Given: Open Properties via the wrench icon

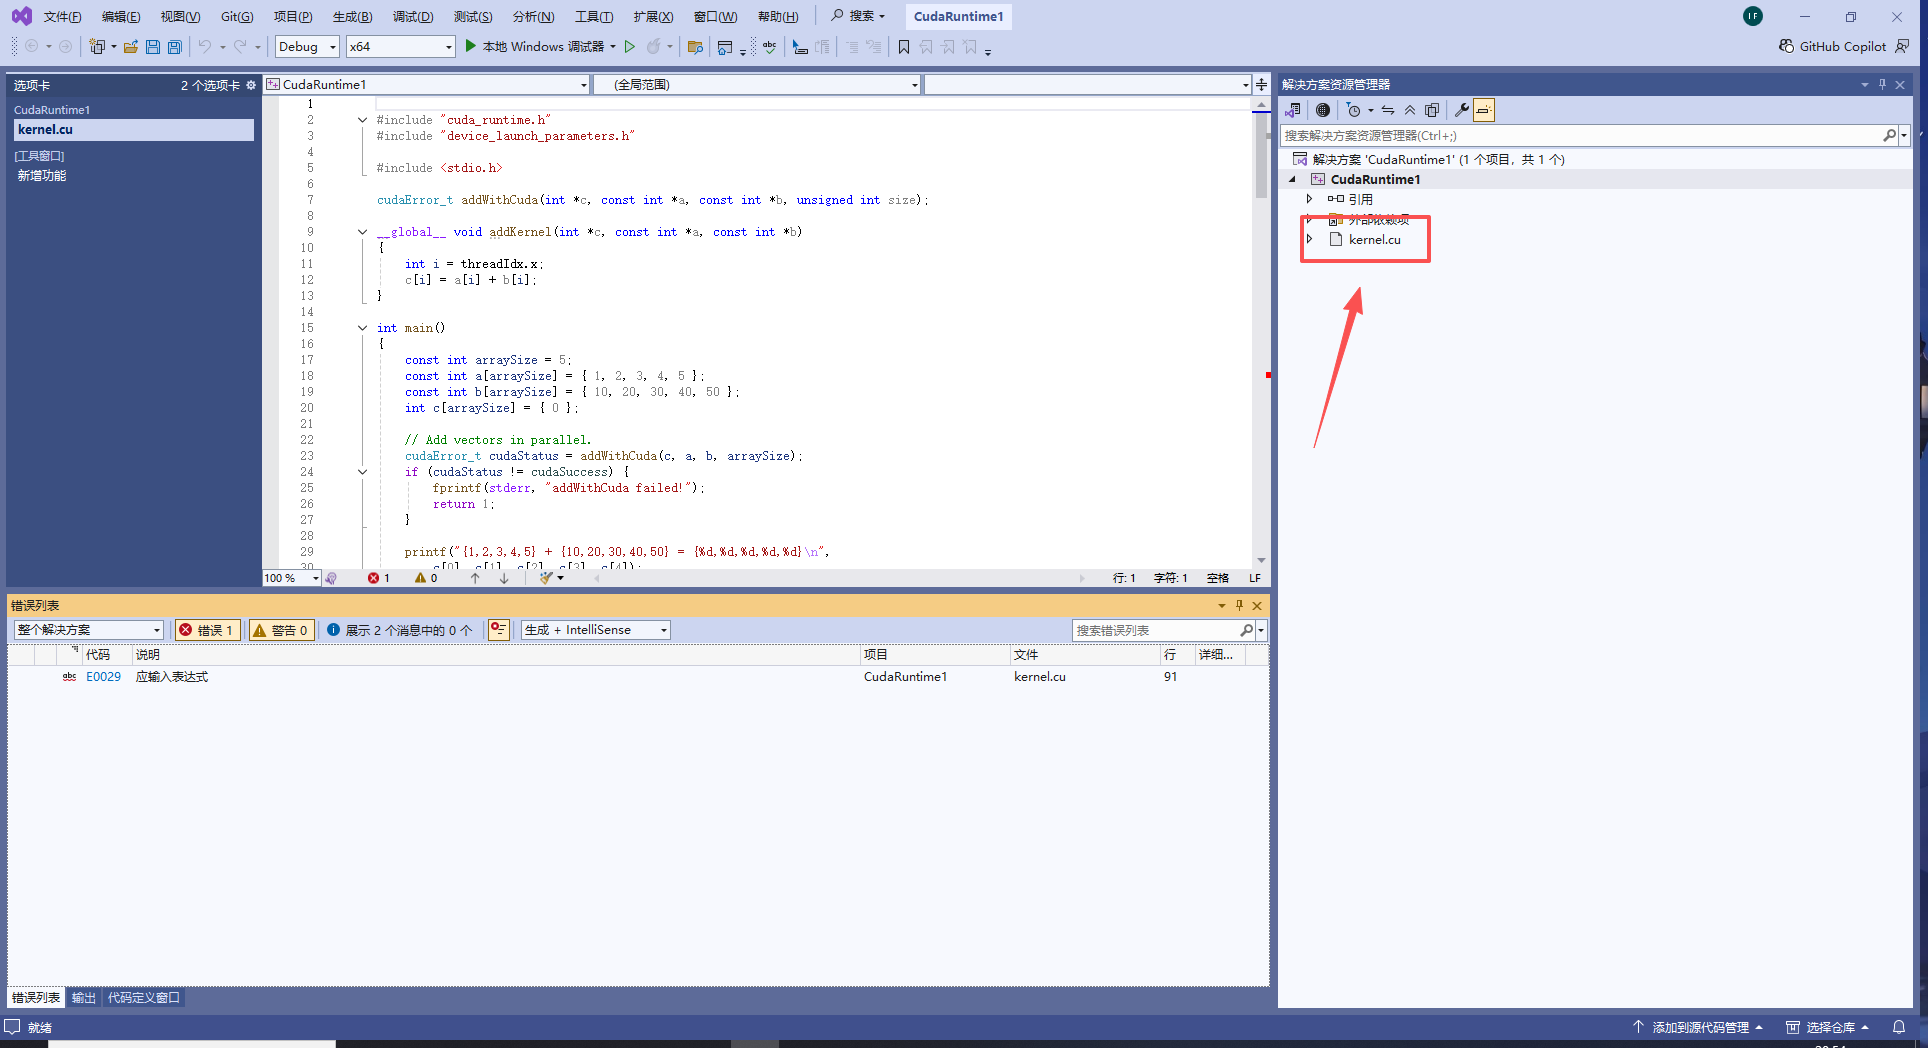Looking at the screenshot, I should pyautogui.click(x=1463, y=110).
